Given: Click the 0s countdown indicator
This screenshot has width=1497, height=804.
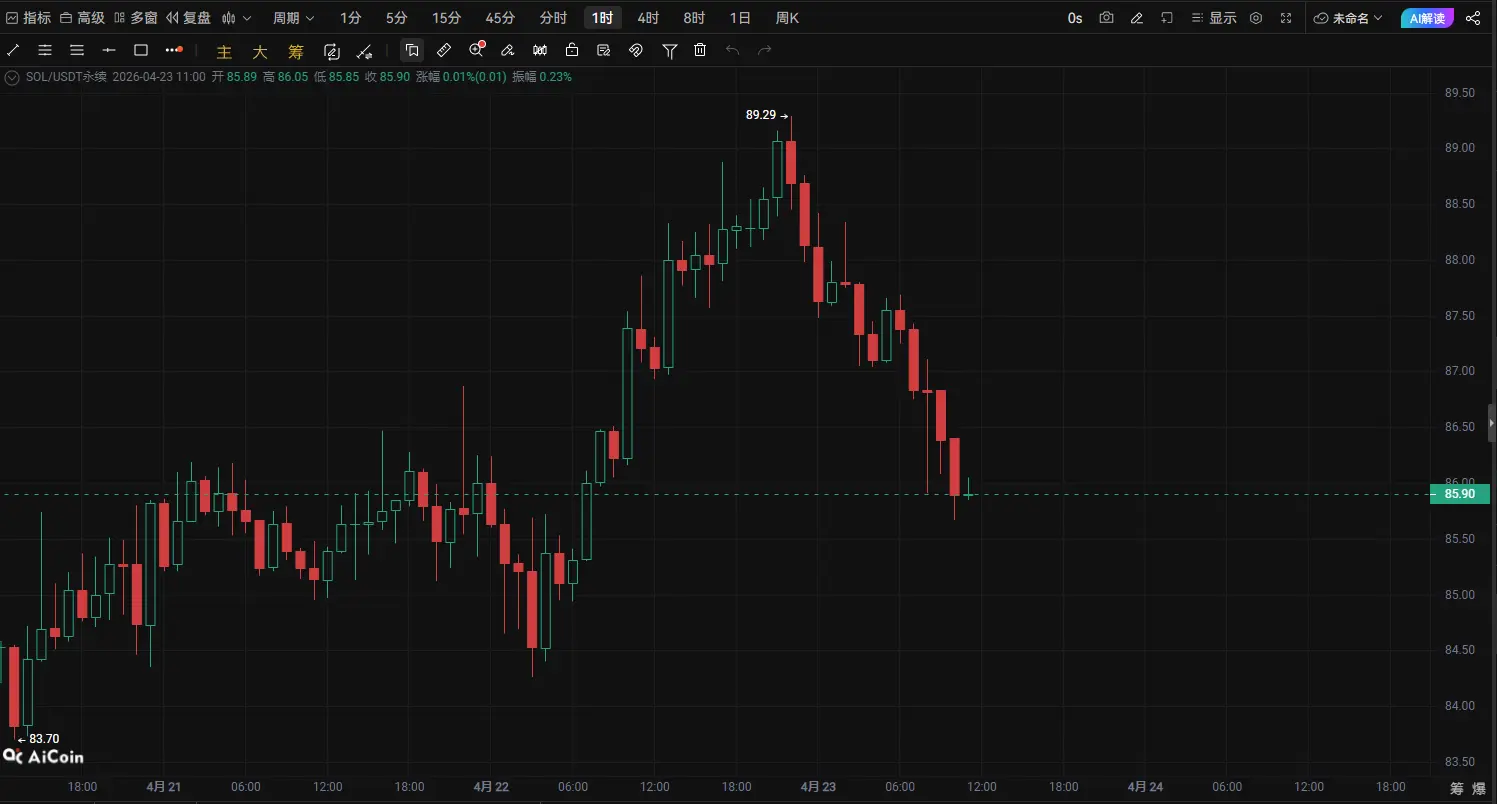Looking at the screenshot, I should 1075,18.
